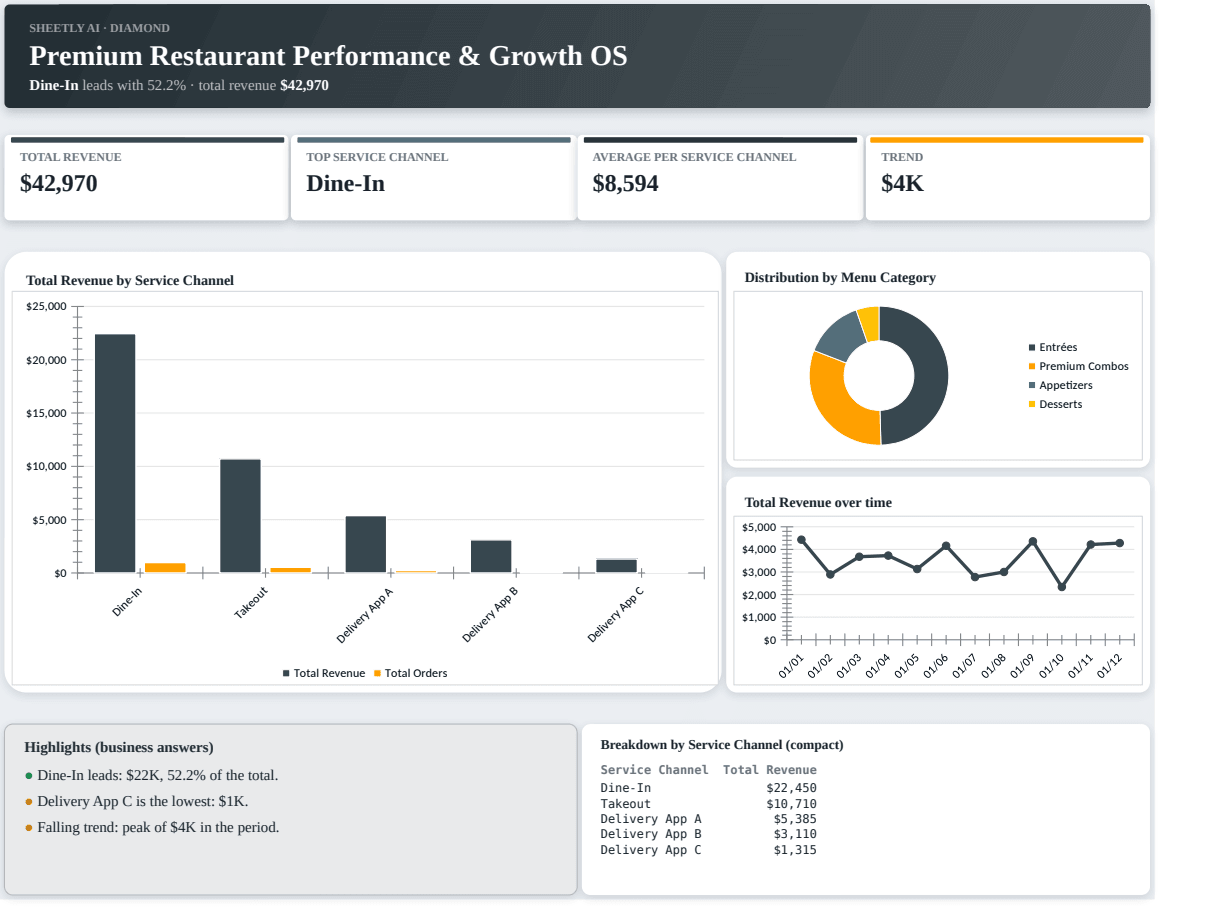Viewport: 1227px width, 922px height.
Task: Click table value $10,710 for Takeout
Action: [x=791, y=804]
